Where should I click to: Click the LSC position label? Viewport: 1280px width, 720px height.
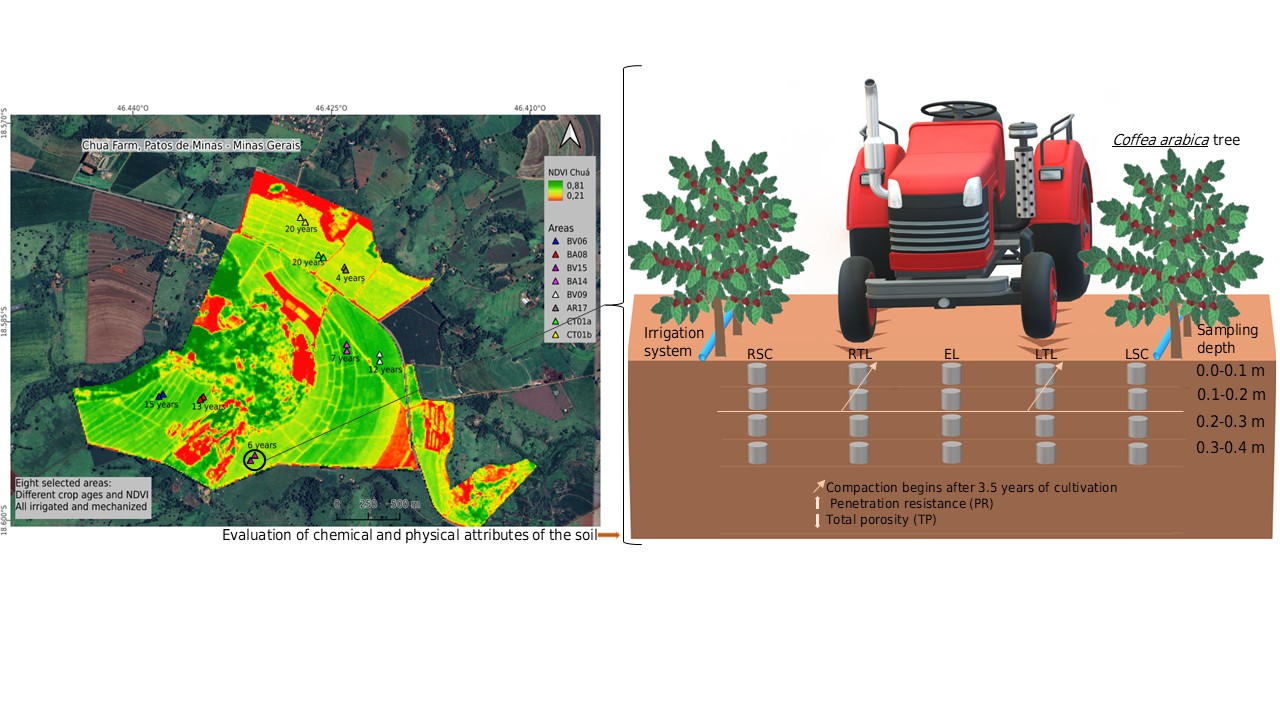pyautogui.click(x=1139, y=353)
